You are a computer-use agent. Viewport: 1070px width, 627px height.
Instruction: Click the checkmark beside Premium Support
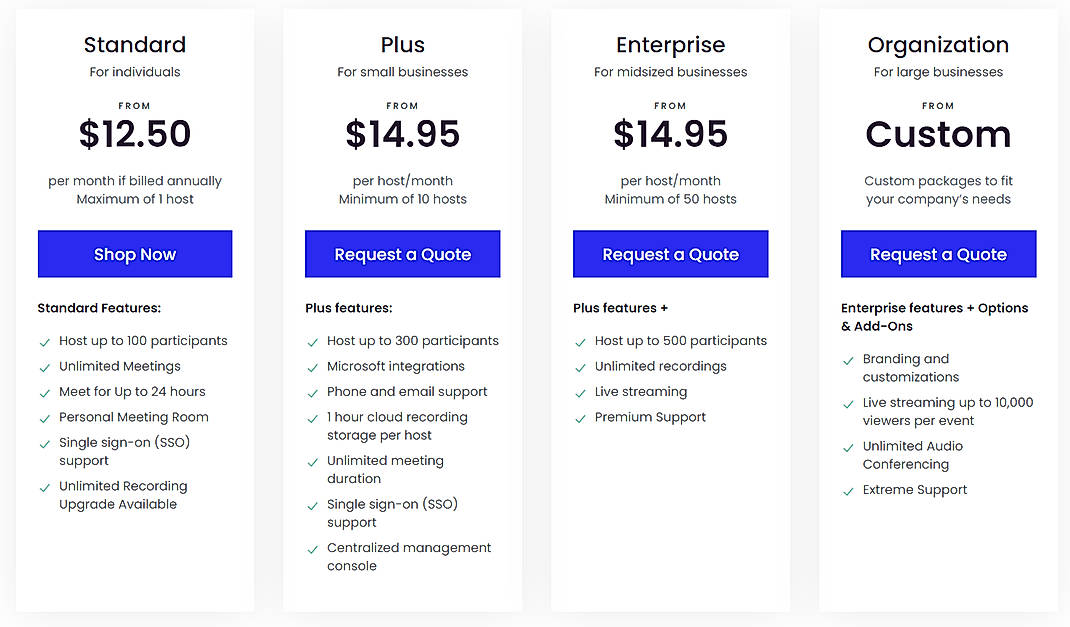[x=580, y=417]
